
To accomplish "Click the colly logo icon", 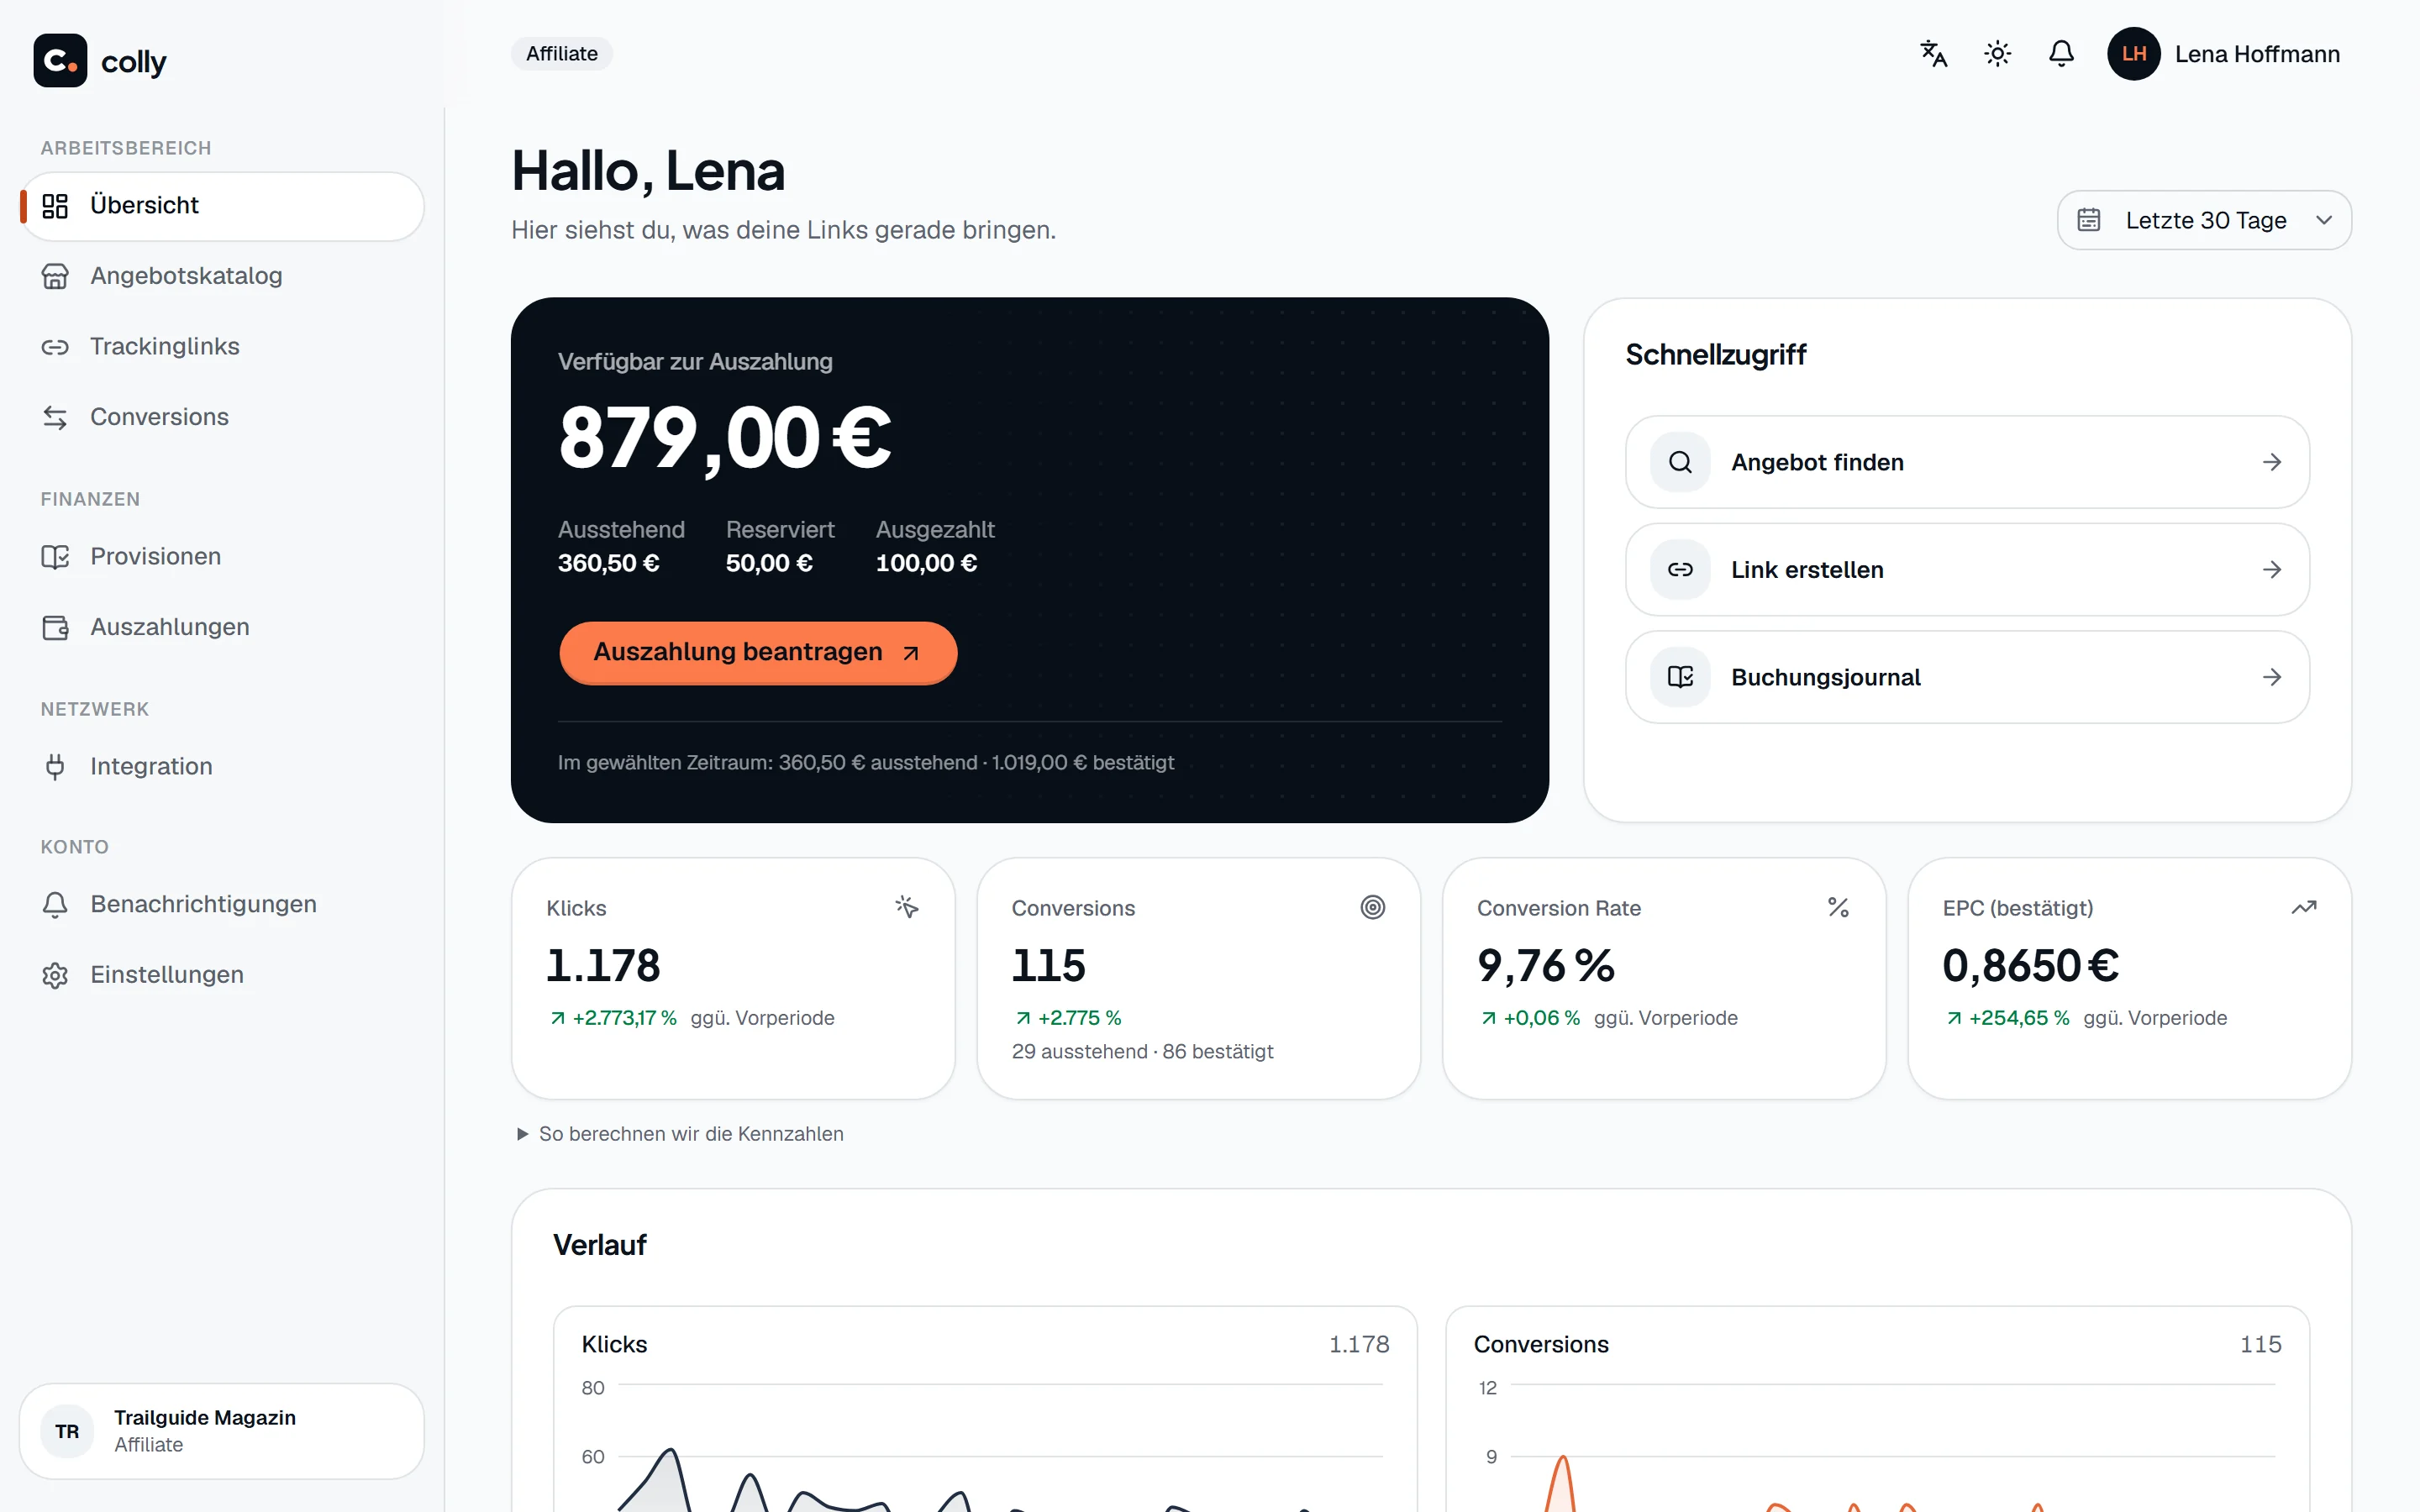I will 60,61.
